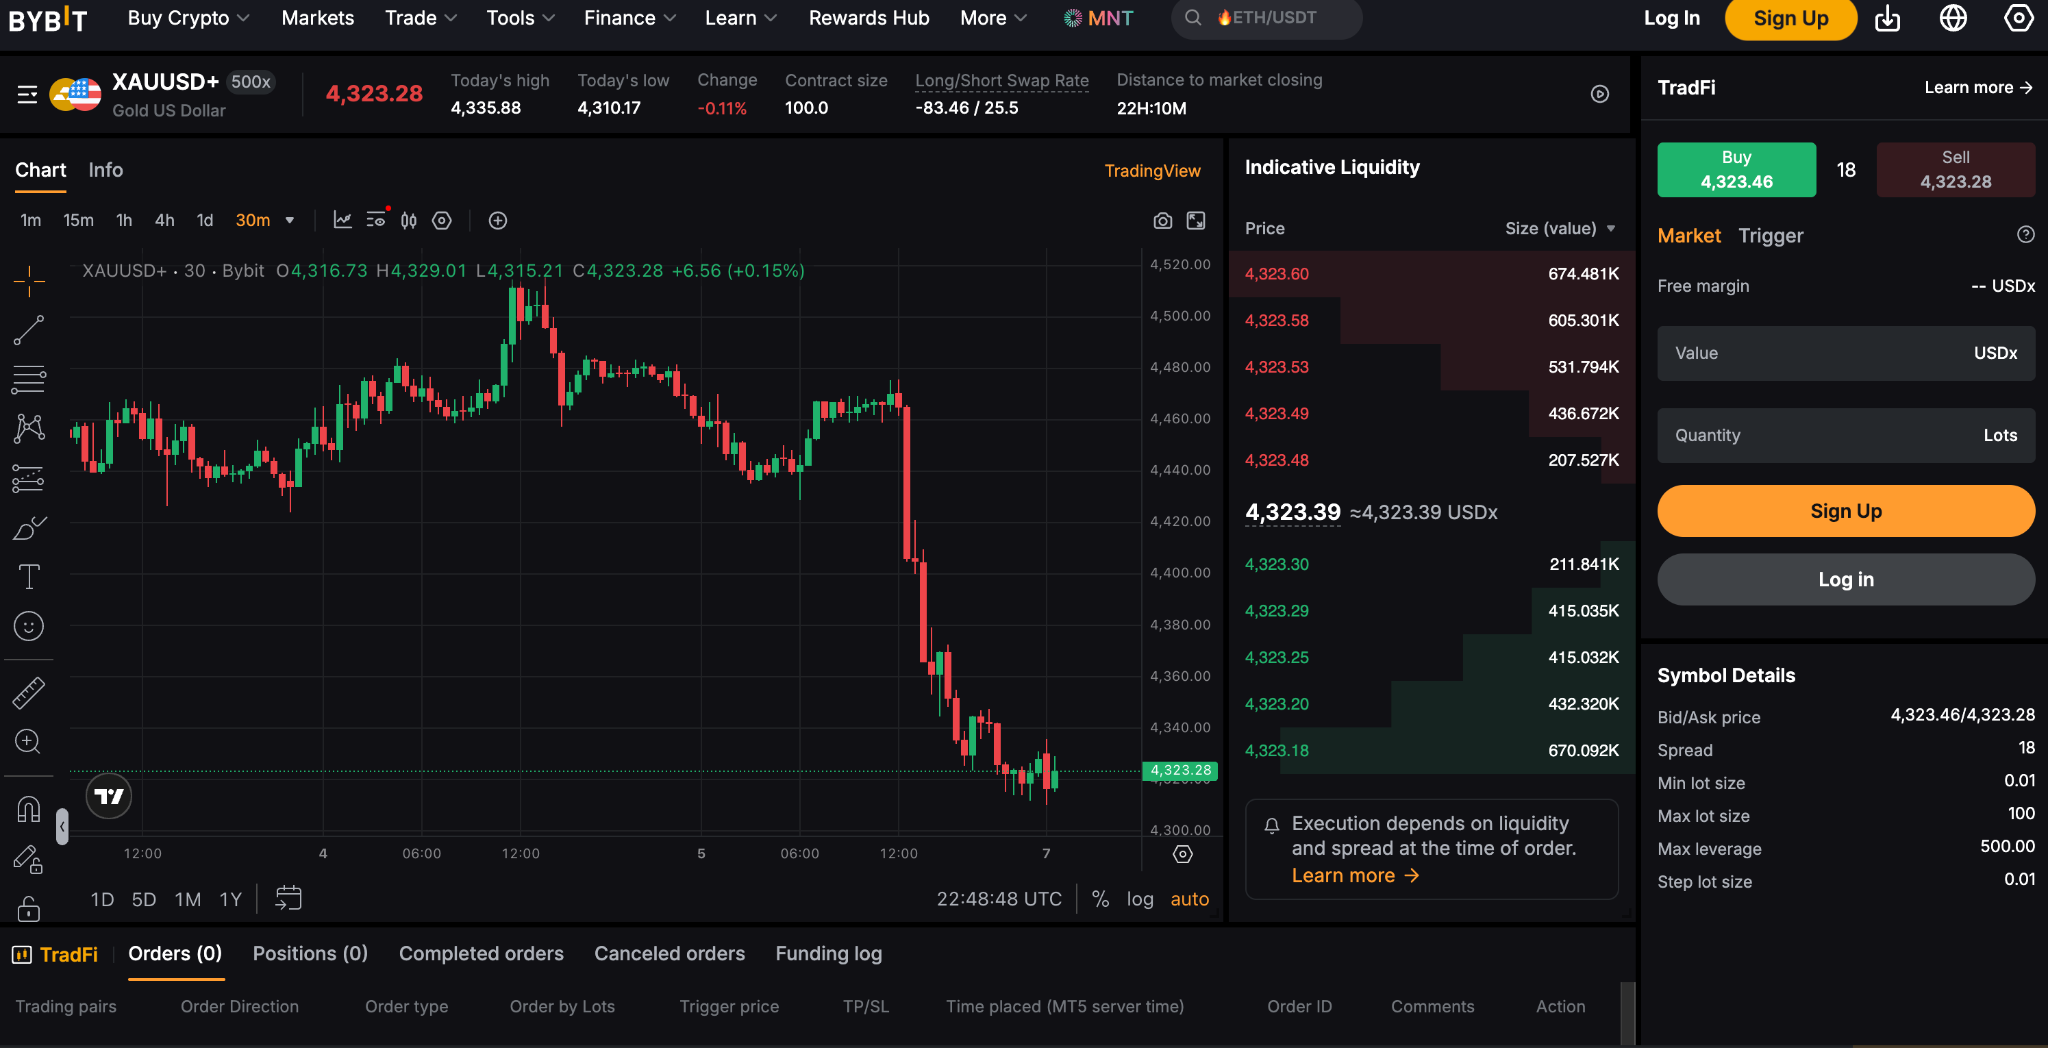The width and height of the screenshot is (2048, 1048).
Task: Click the Quantity Lots input field
Action: tap(1846, 435)
